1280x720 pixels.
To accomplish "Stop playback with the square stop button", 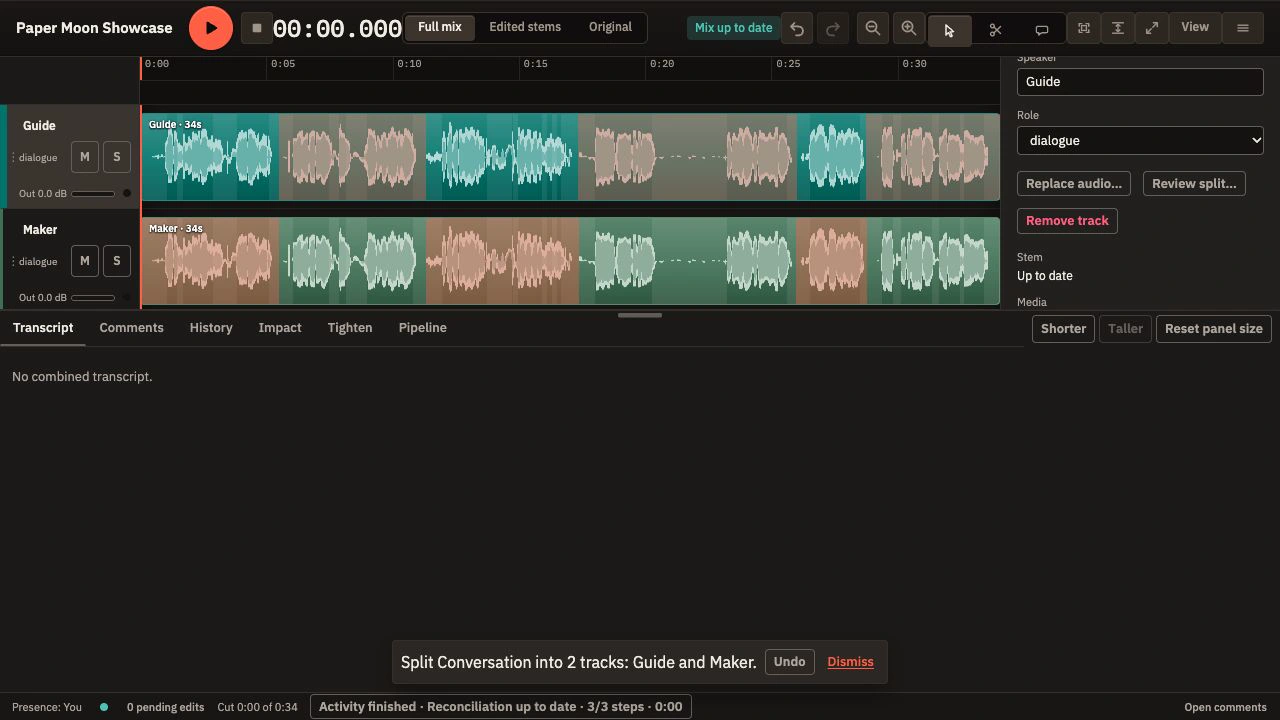I will point(257,28).
